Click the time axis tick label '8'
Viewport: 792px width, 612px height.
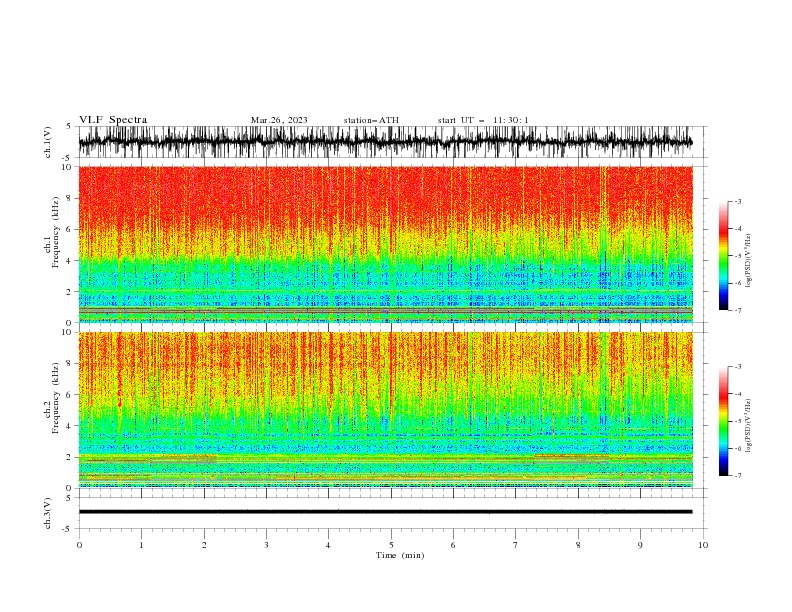(x=578, y=545)
